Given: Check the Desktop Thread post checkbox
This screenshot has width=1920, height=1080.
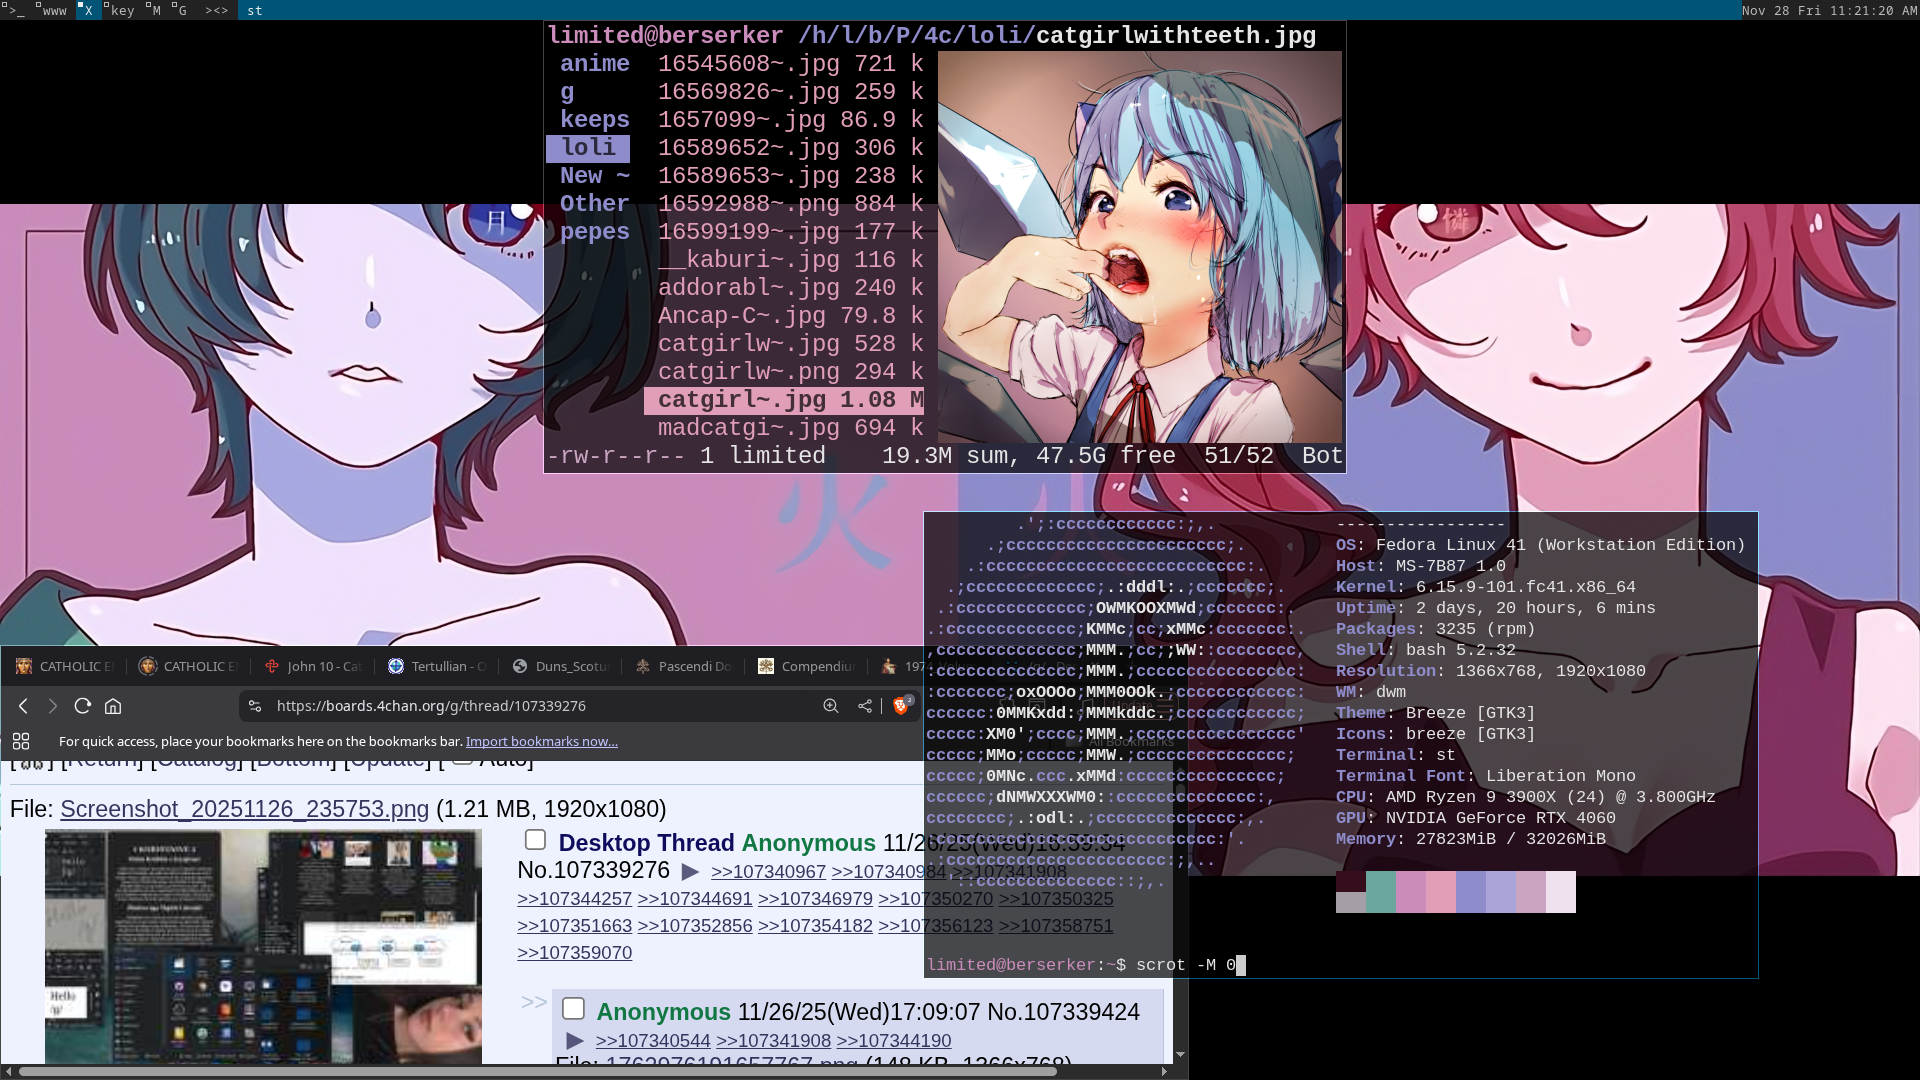Looking at the screenshot, I should click(x=536, y=840).
